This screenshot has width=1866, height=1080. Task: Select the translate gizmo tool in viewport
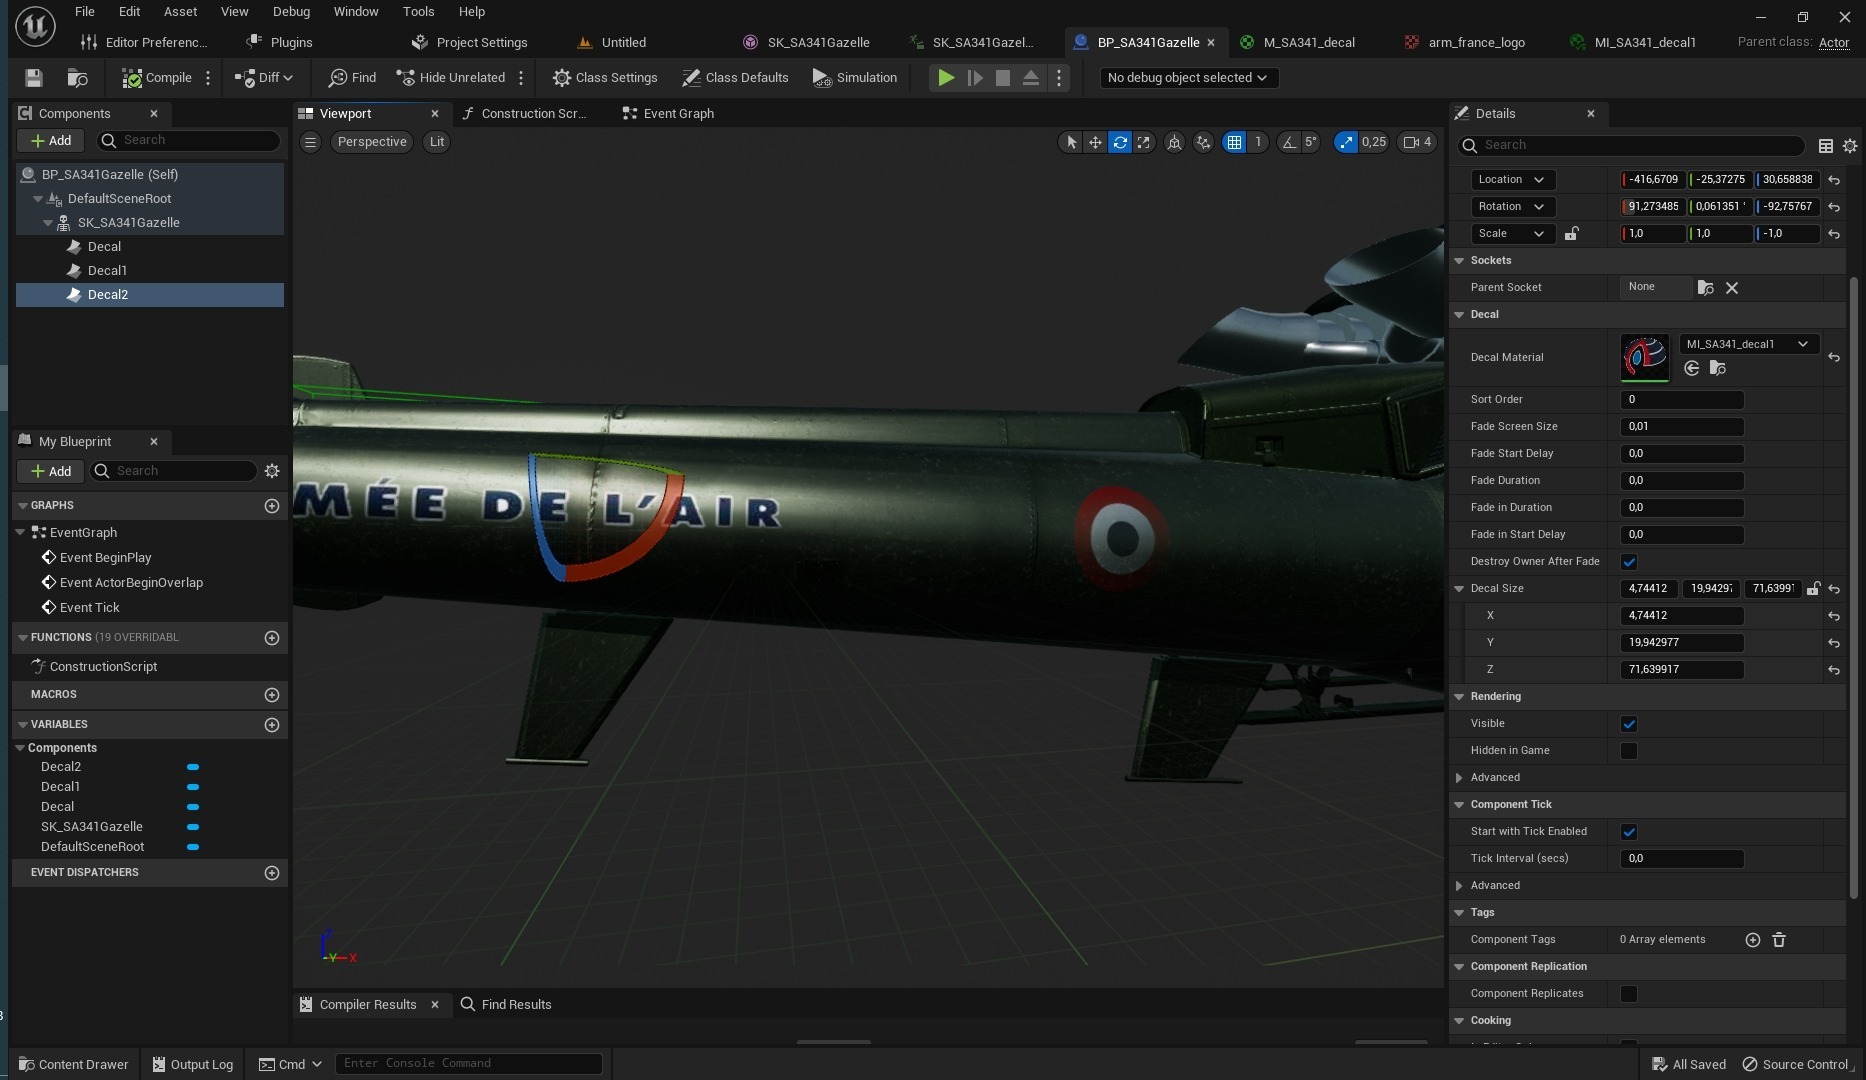(x=1095, y=142)
